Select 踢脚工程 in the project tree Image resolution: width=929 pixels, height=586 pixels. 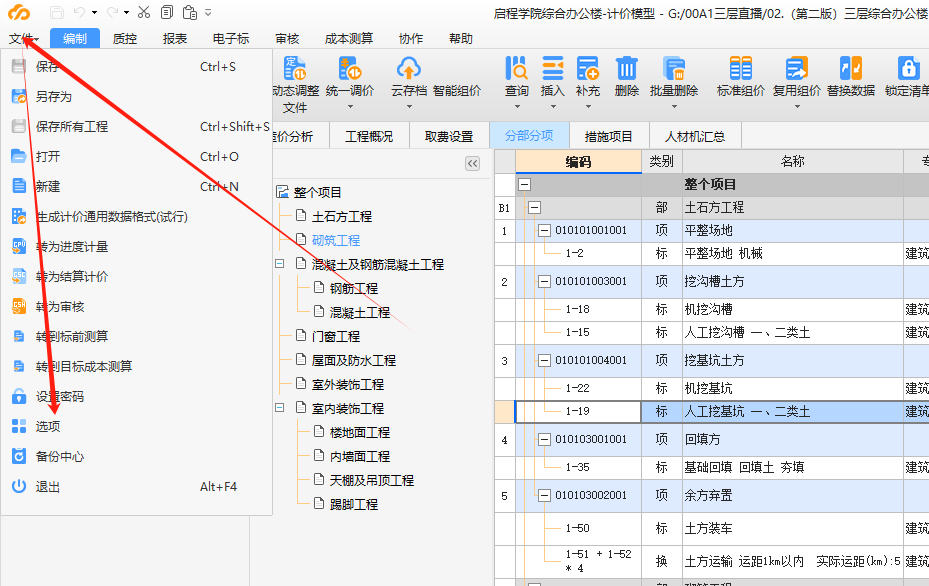coord(354,504)
